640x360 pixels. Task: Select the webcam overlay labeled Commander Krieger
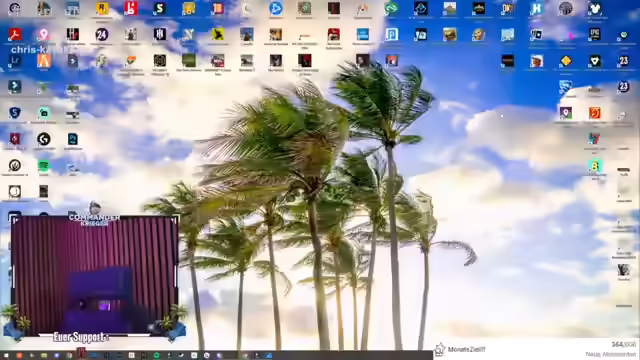coord(95,276)
